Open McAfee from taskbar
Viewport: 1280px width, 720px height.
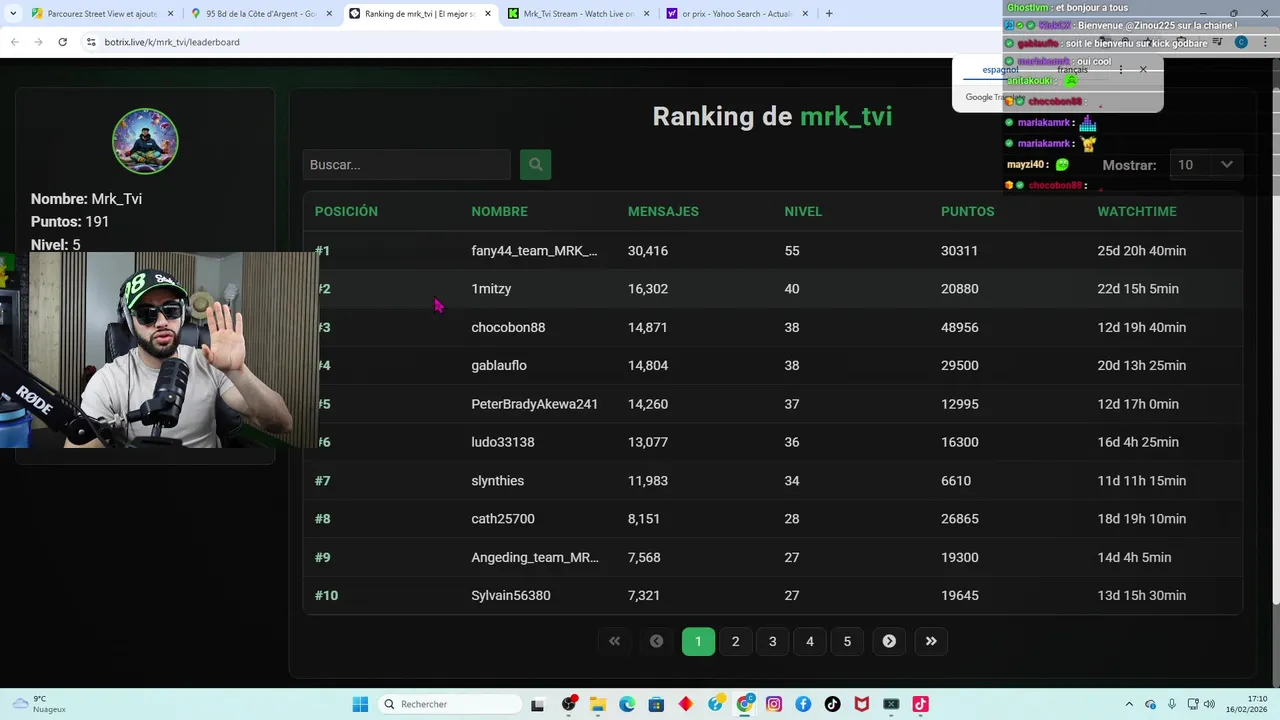pos(862,704)
